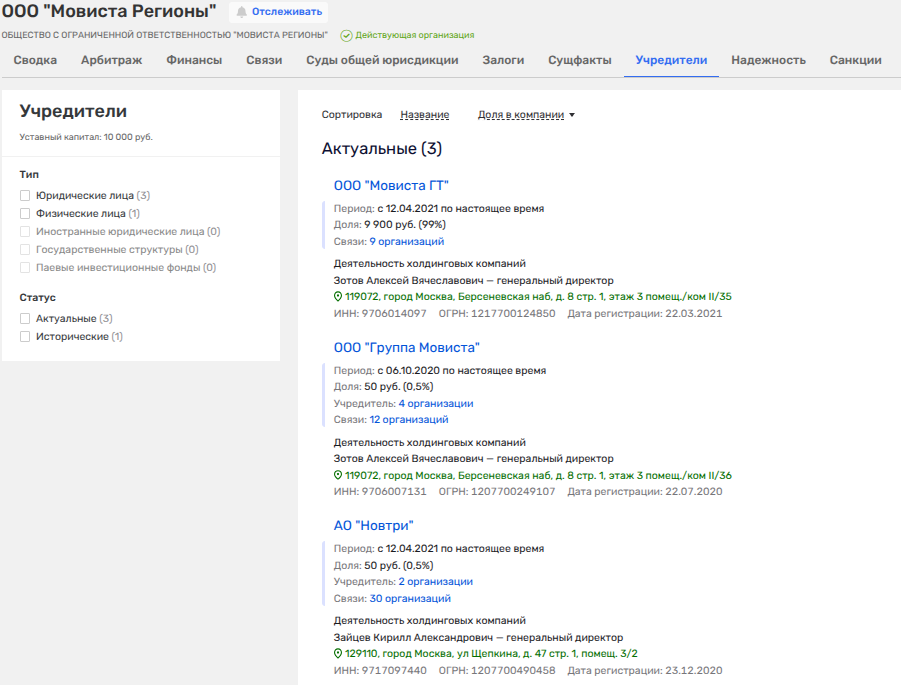Click map pin icon for АО Новтри address
This screenshot has width=901, height=685.
(x=338, y=654)
